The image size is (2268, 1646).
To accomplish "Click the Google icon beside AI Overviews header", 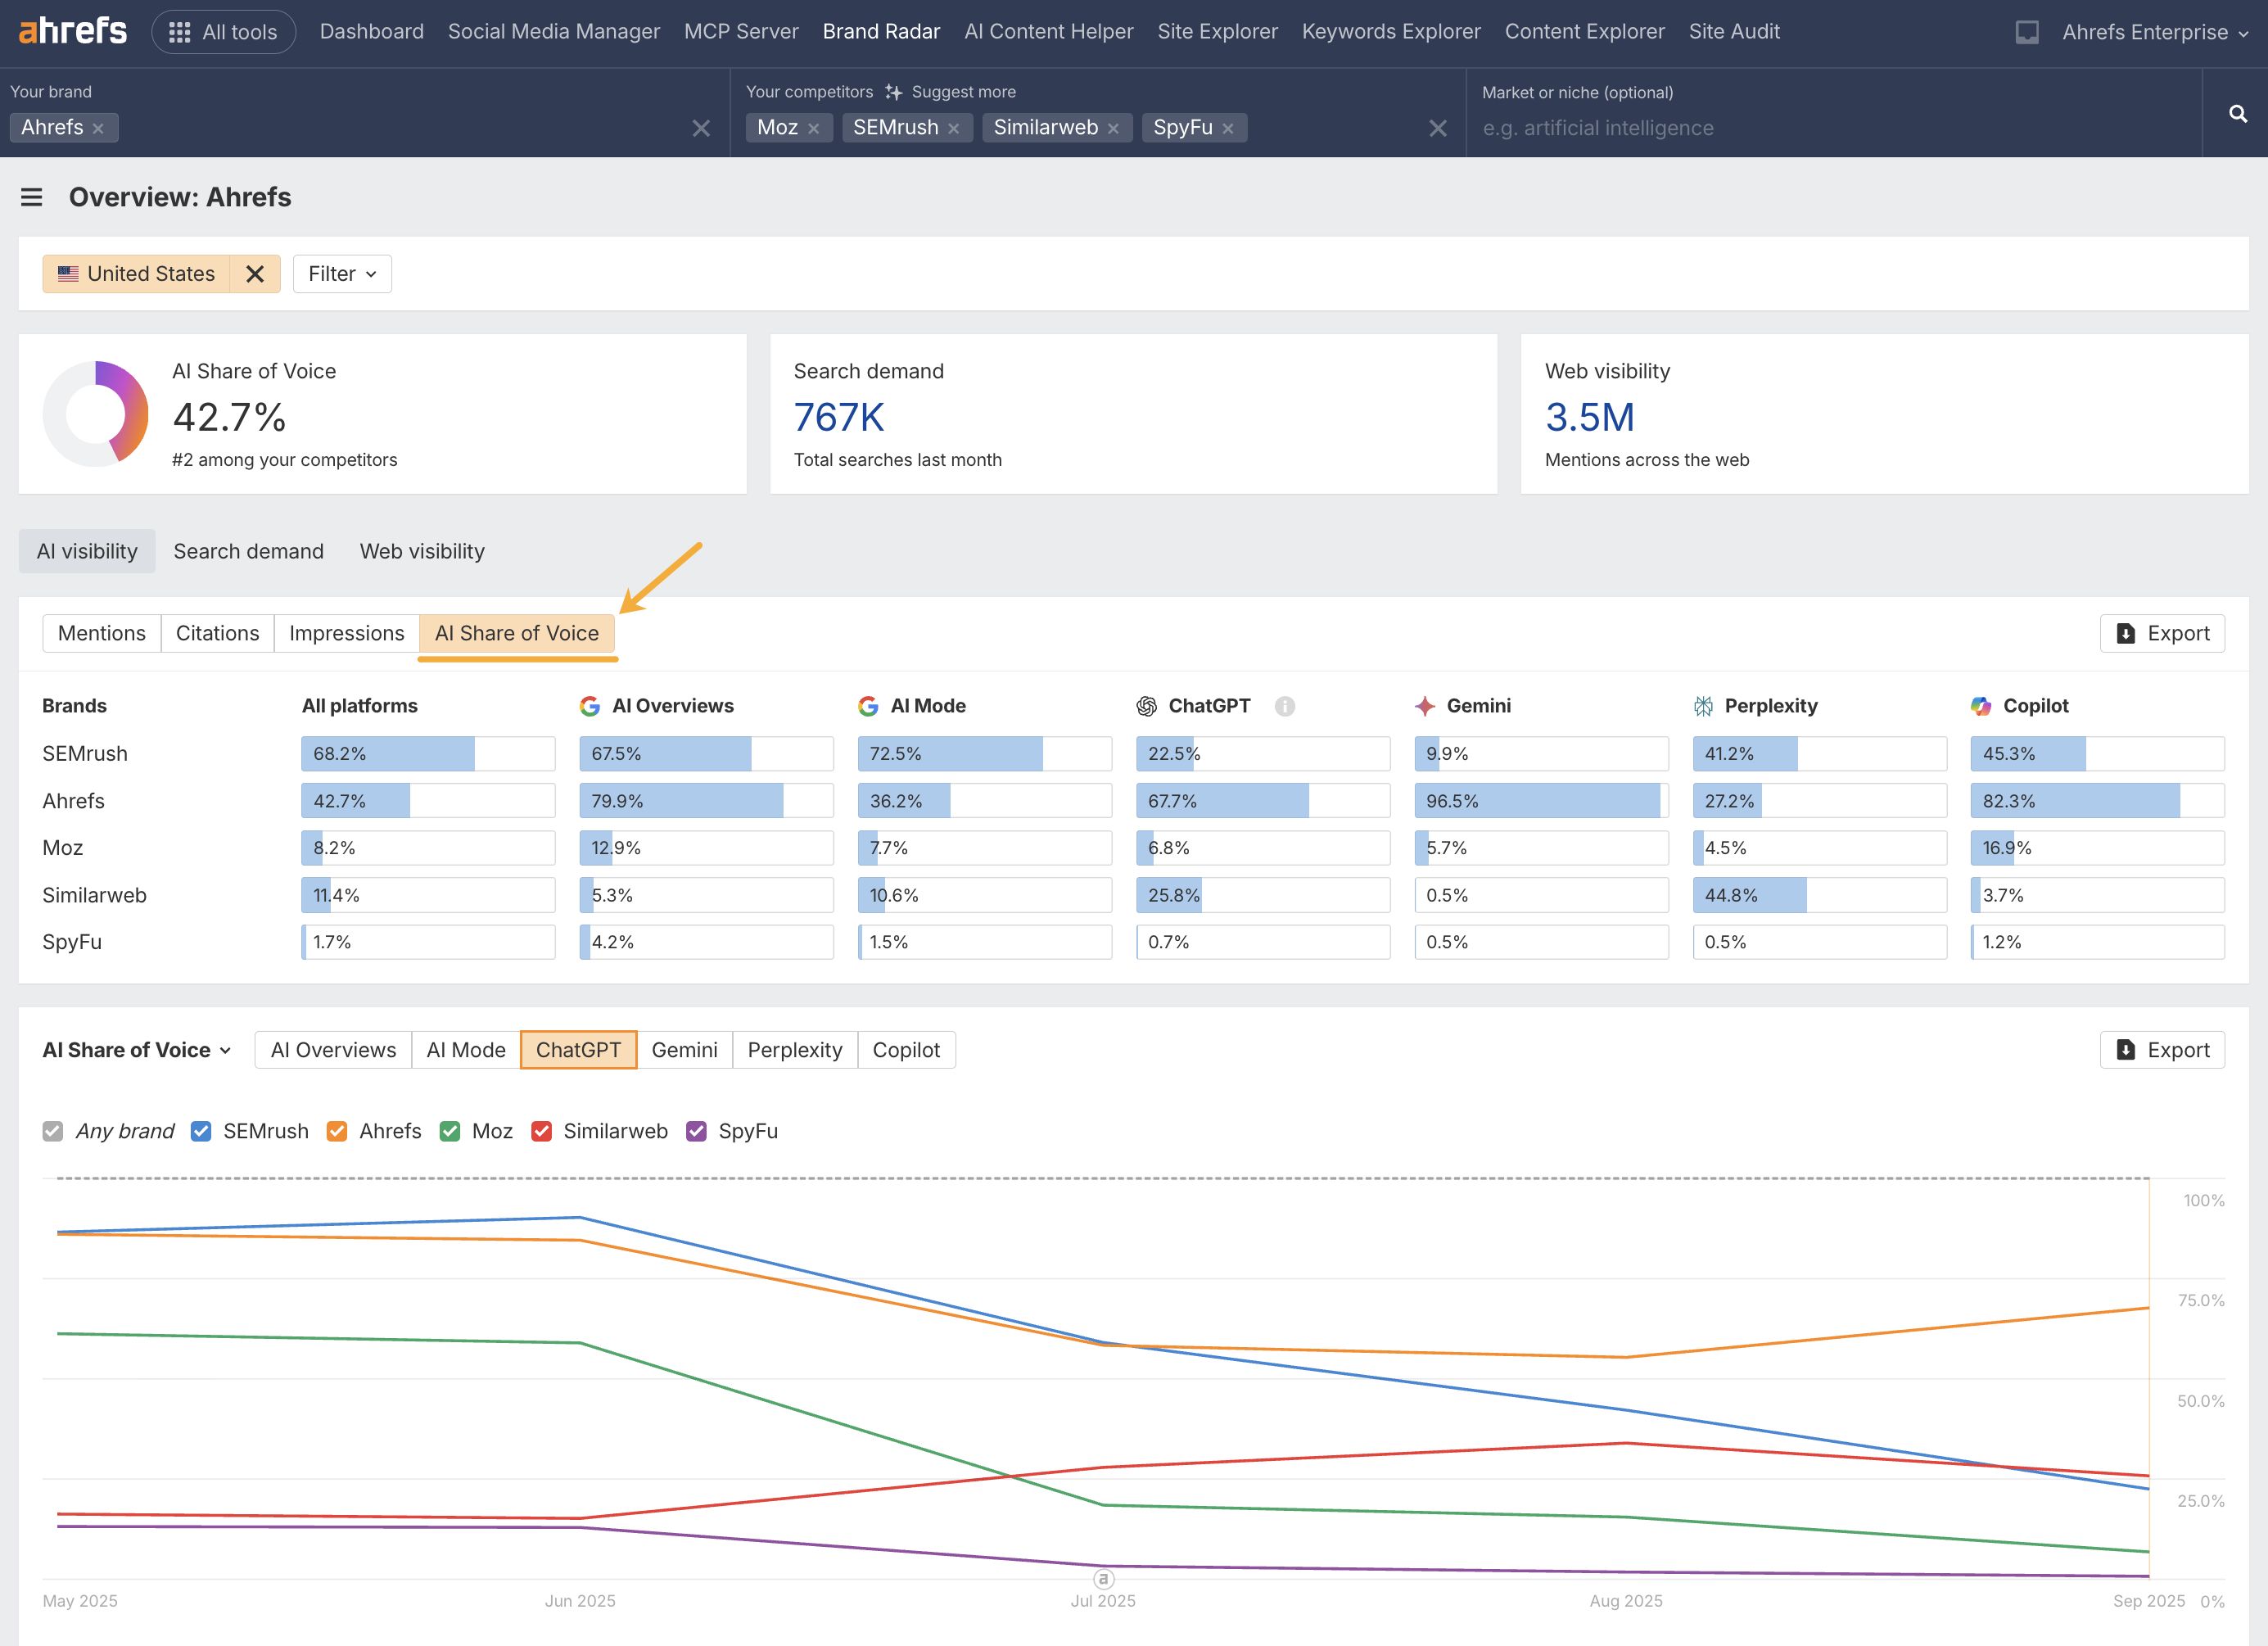I will [x=590, y=705].
